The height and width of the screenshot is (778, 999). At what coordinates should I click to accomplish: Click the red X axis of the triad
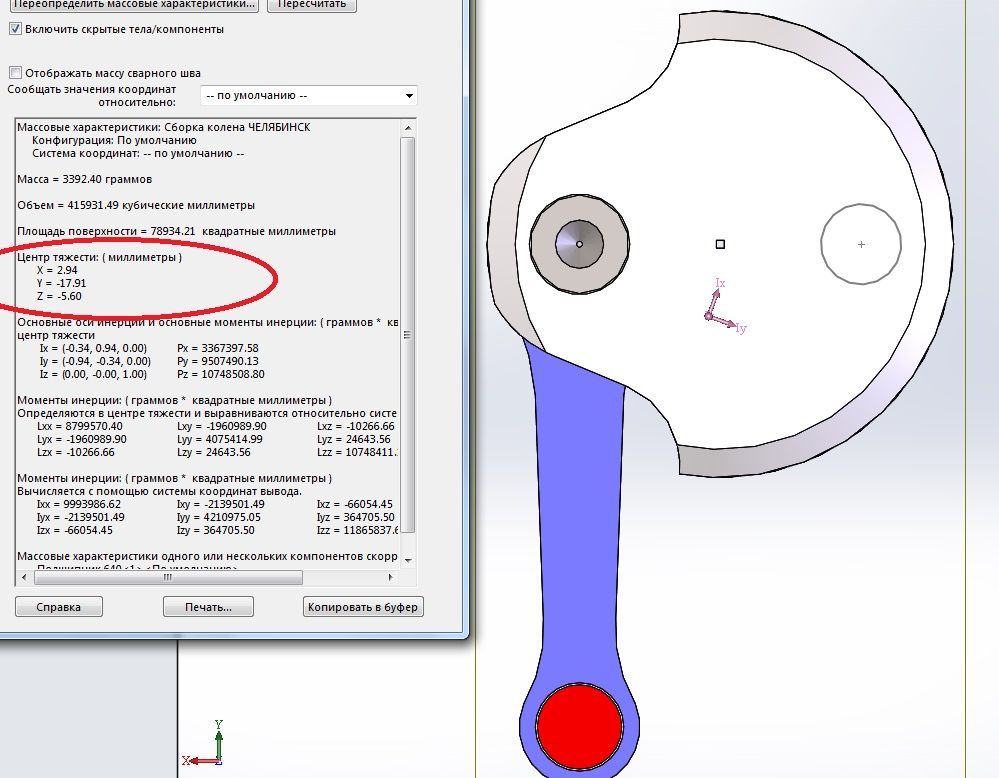[200, 761]
